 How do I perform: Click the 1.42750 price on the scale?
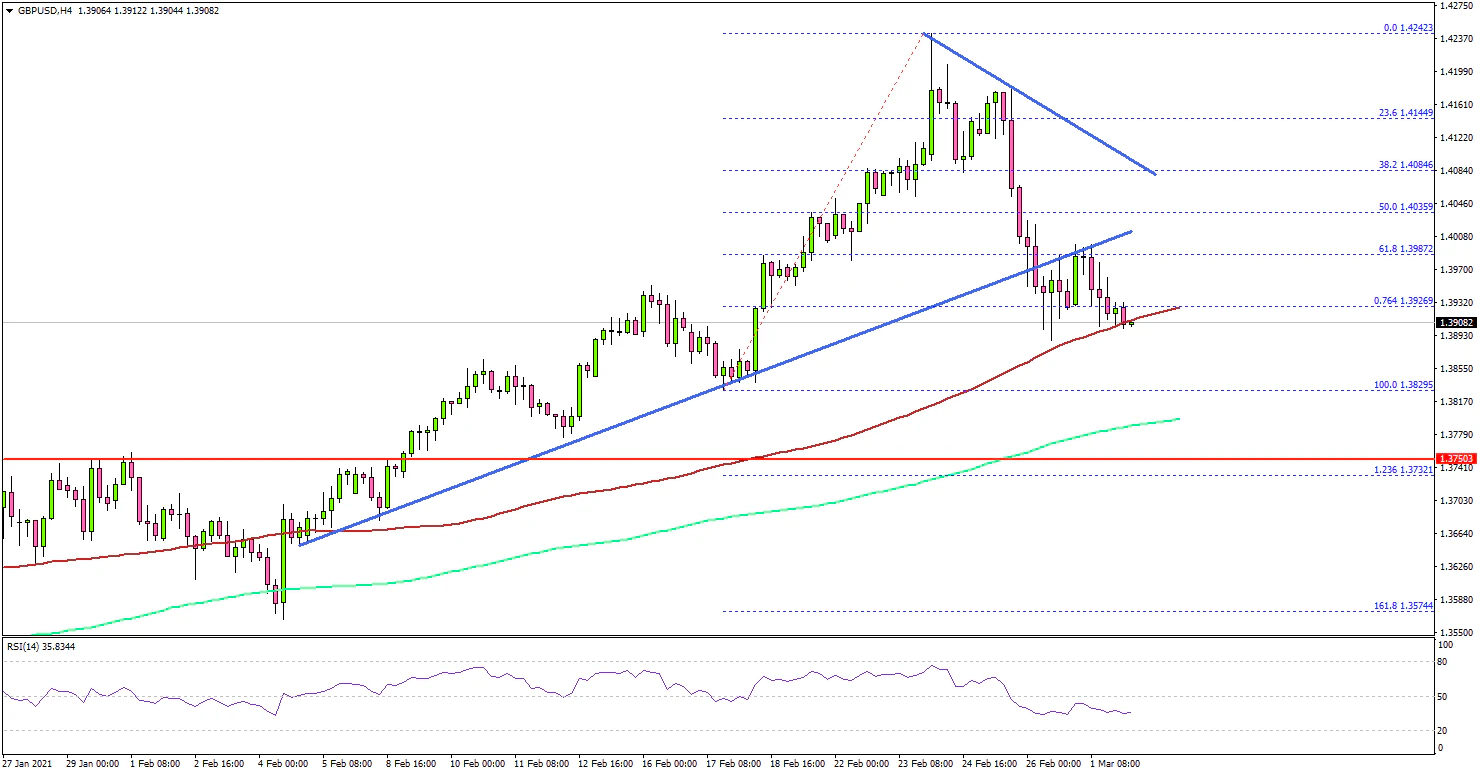[x=1456, y=6]
